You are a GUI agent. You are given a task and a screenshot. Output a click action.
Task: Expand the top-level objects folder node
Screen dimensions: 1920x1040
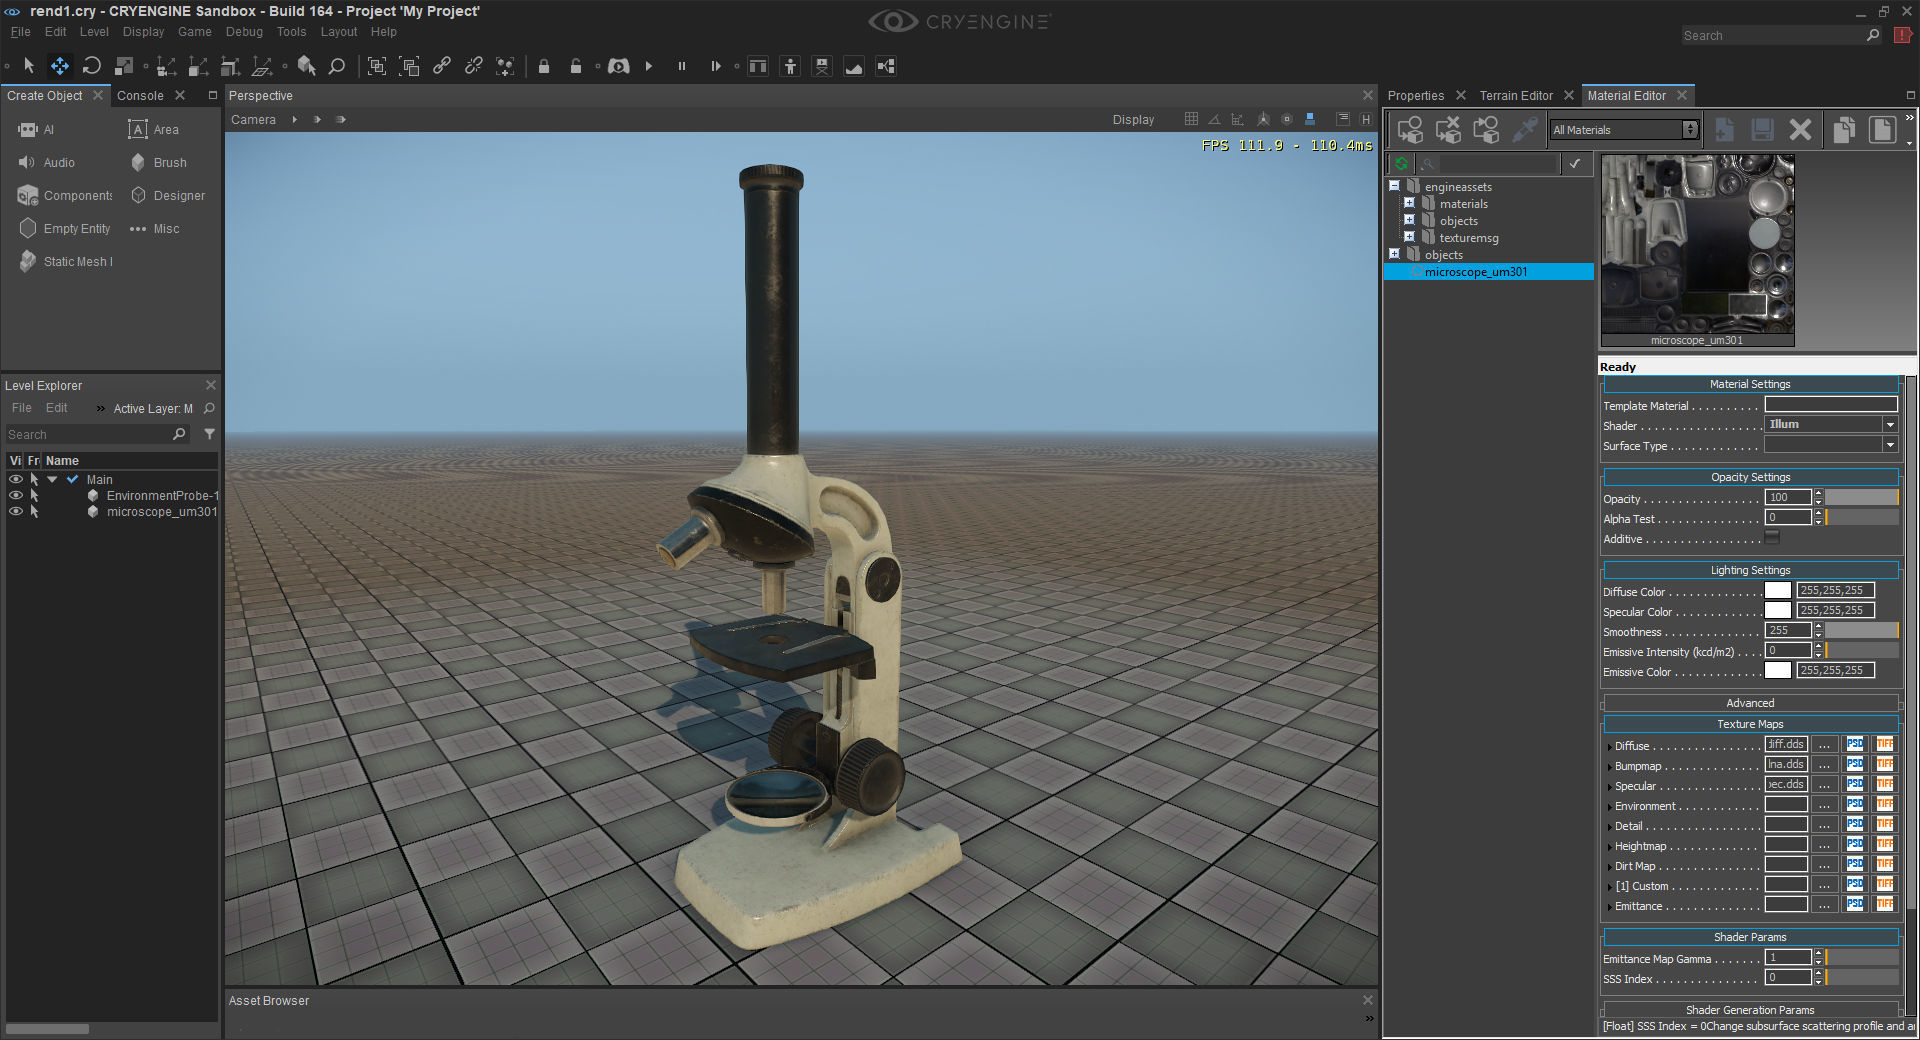1394,254
